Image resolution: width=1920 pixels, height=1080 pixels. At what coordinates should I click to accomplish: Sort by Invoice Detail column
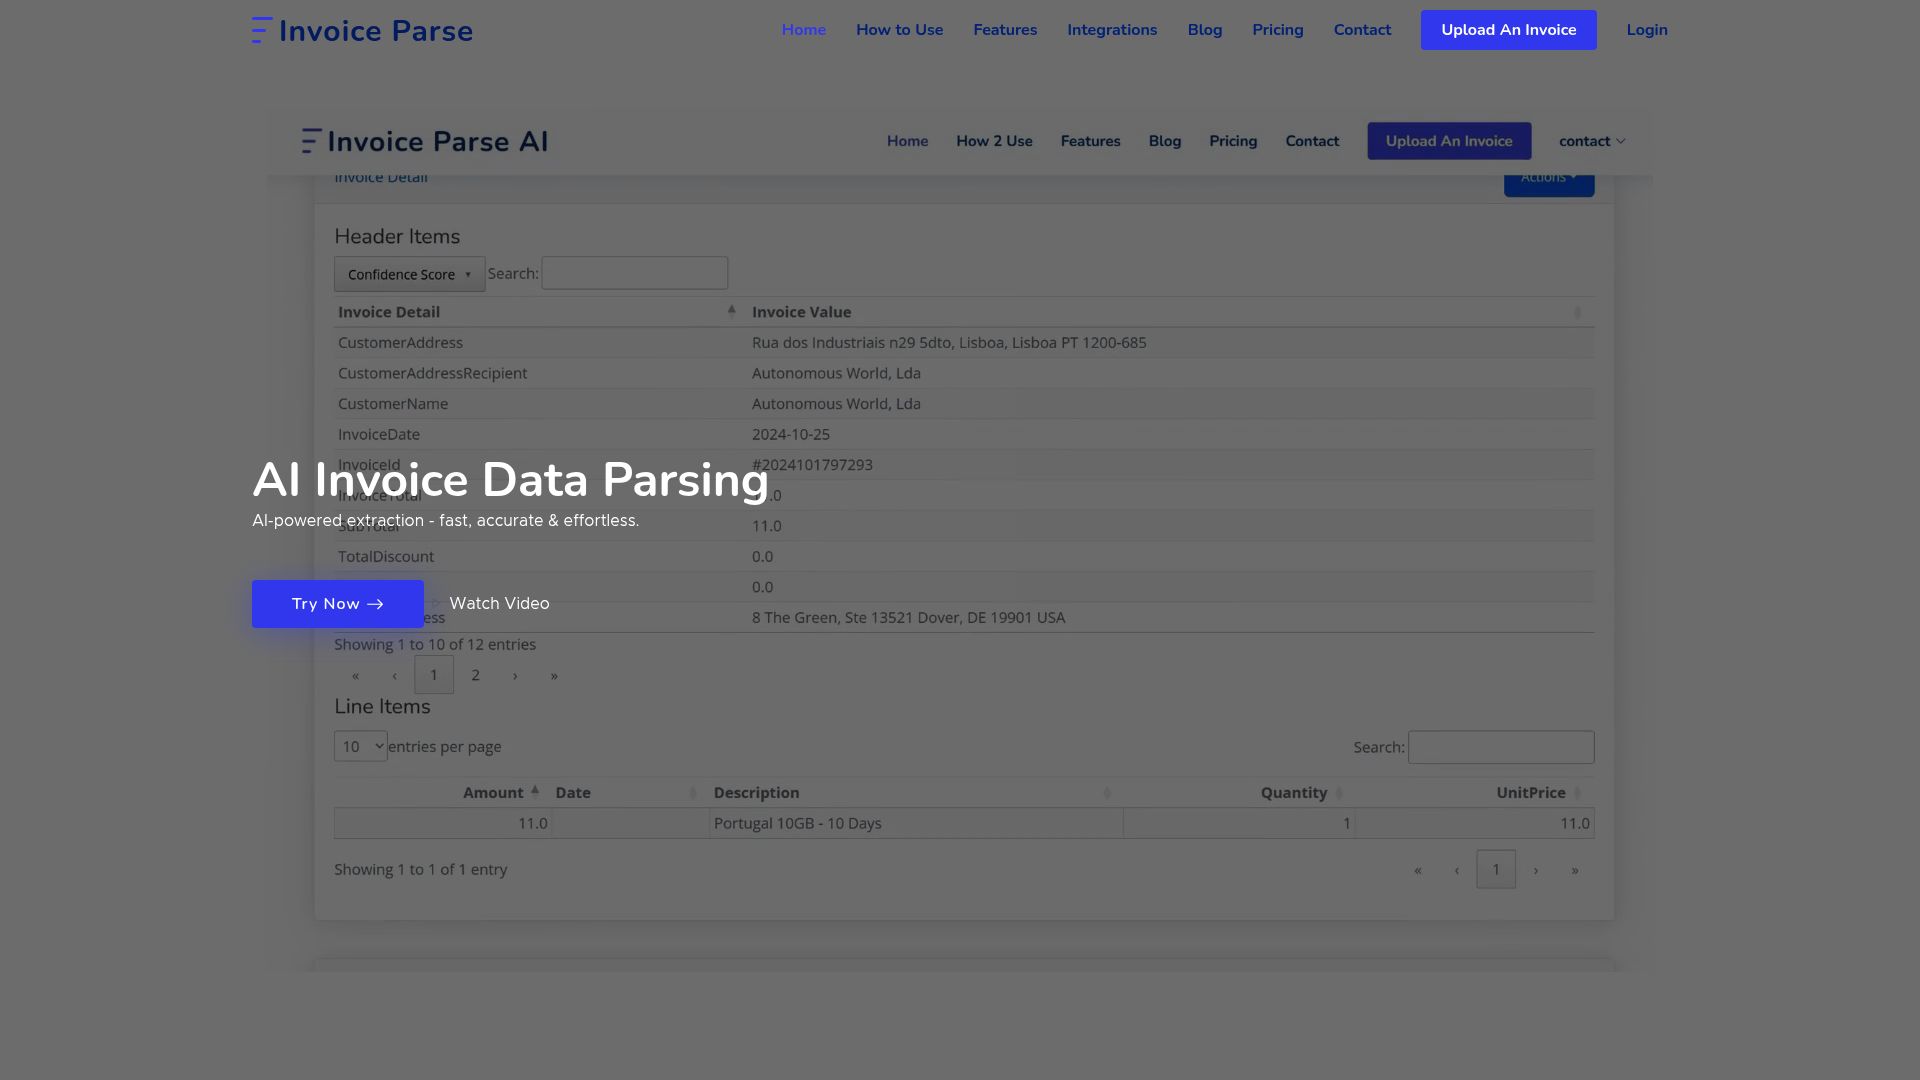[537, 312]
